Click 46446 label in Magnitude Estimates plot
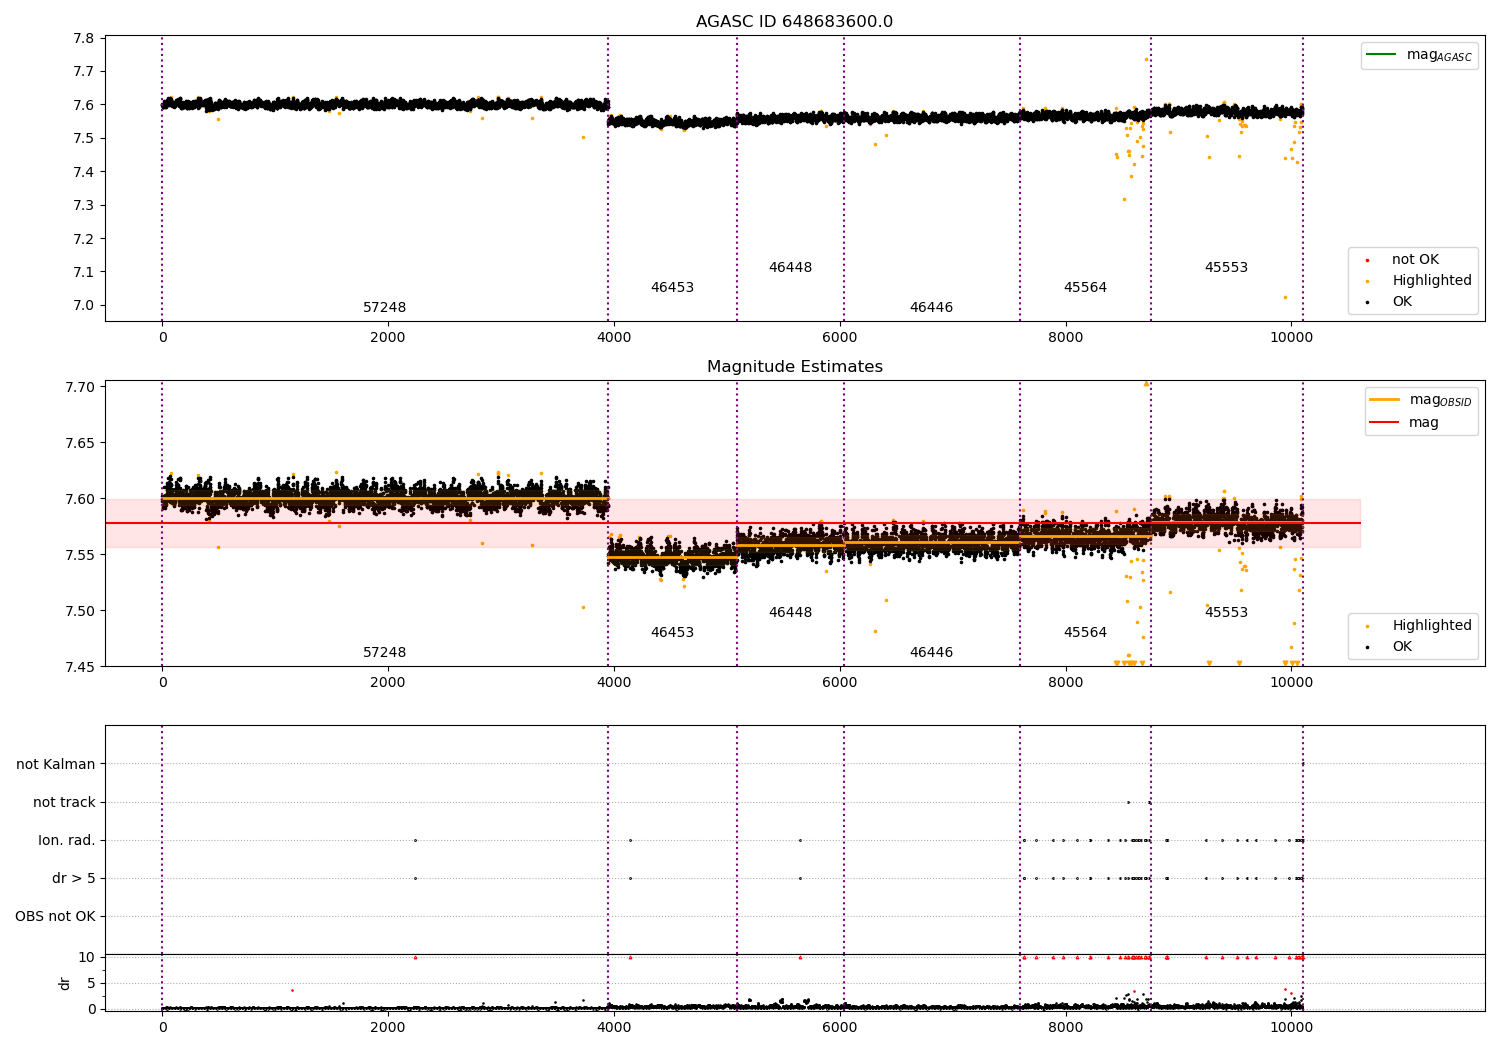Screen dimensions: 1500x1050 pos(931,653)
